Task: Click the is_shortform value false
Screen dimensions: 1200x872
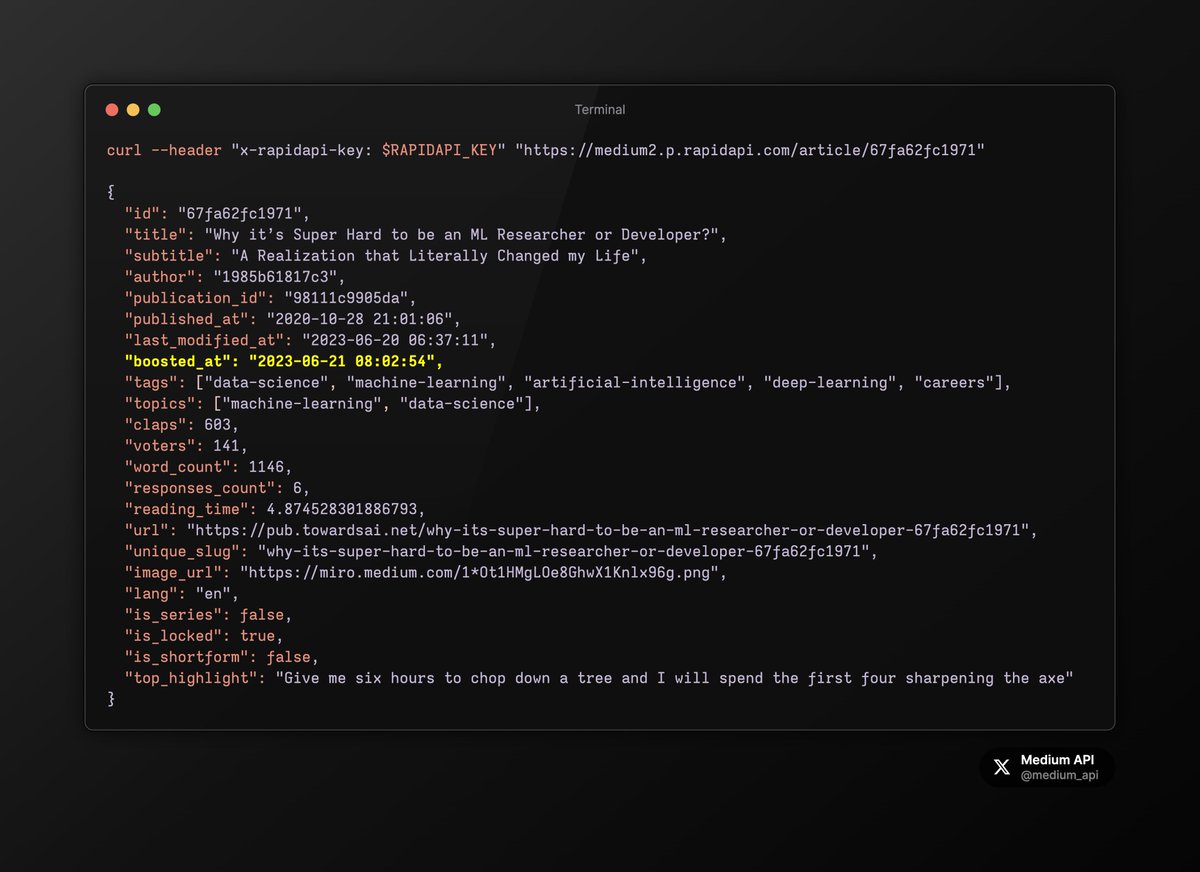Action: tap(290, 657)
